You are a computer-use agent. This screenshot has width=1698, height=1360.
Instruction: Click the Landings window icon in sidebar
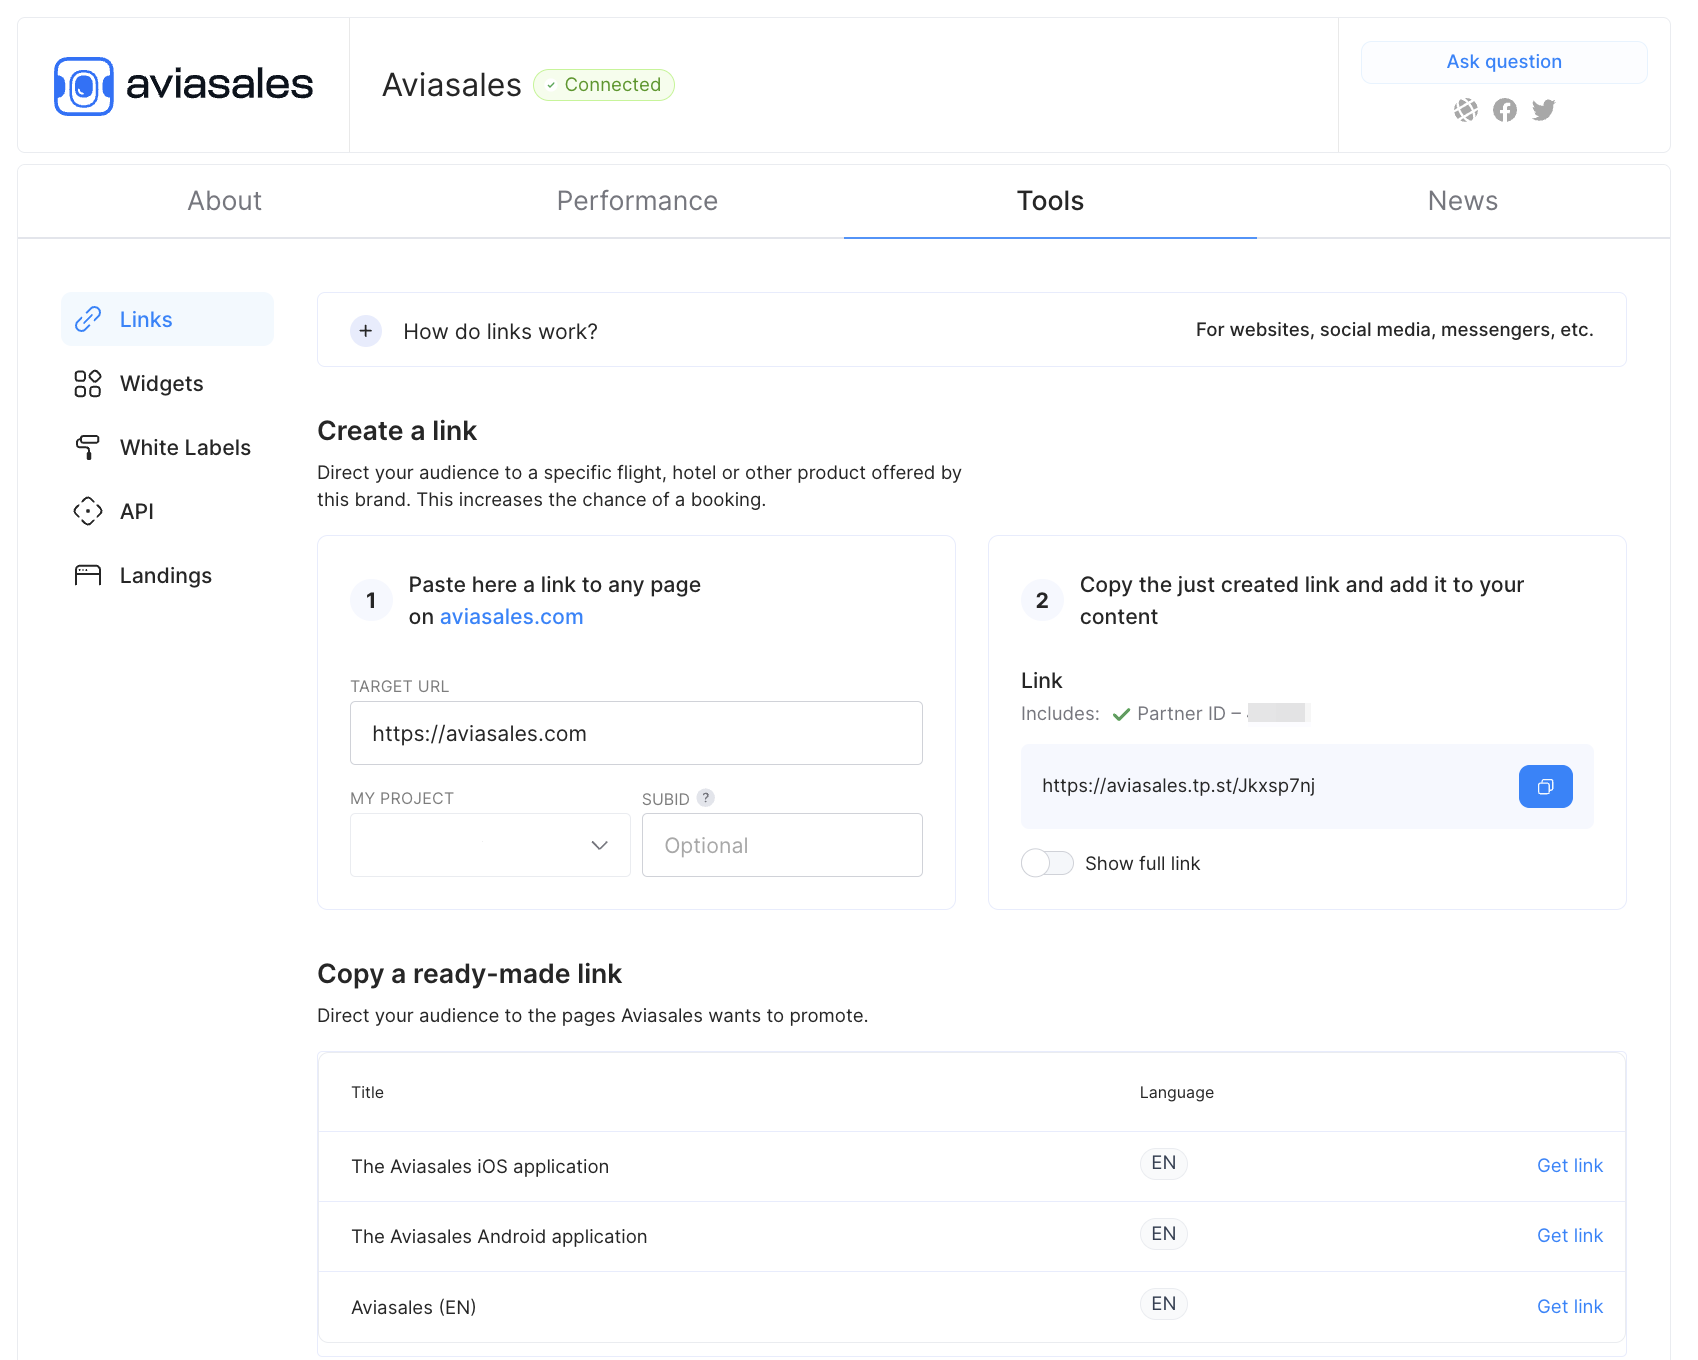pos(88,575)
